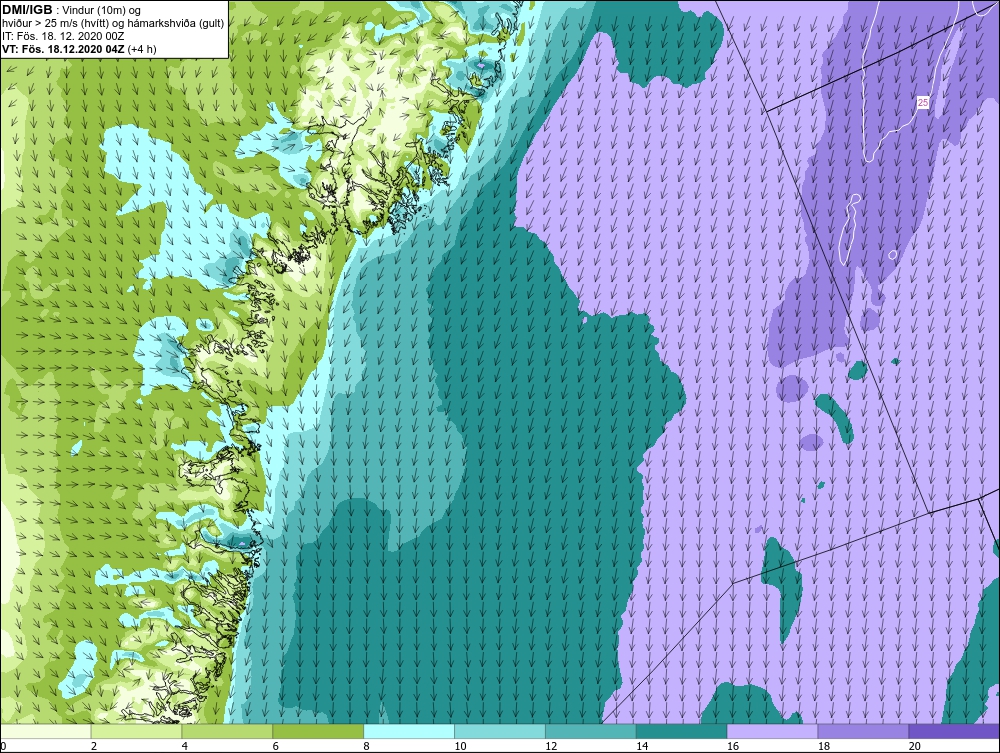The image size is (1000, 753).
Task: Click the scale number 16
Action: 733,746
